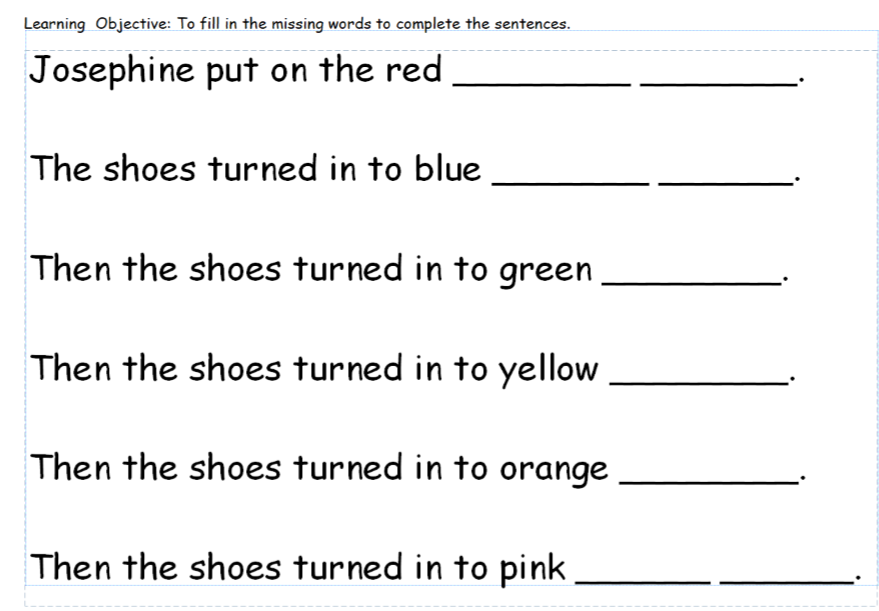Click the word "green" in the third sentence
The image size is (879, 611).
pyautogui.click(x=545, y=272)
